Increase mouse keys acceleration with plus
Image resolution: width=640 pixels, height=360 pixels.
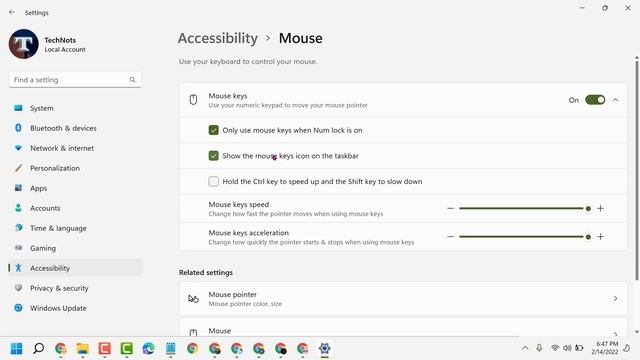click(600, 237)
